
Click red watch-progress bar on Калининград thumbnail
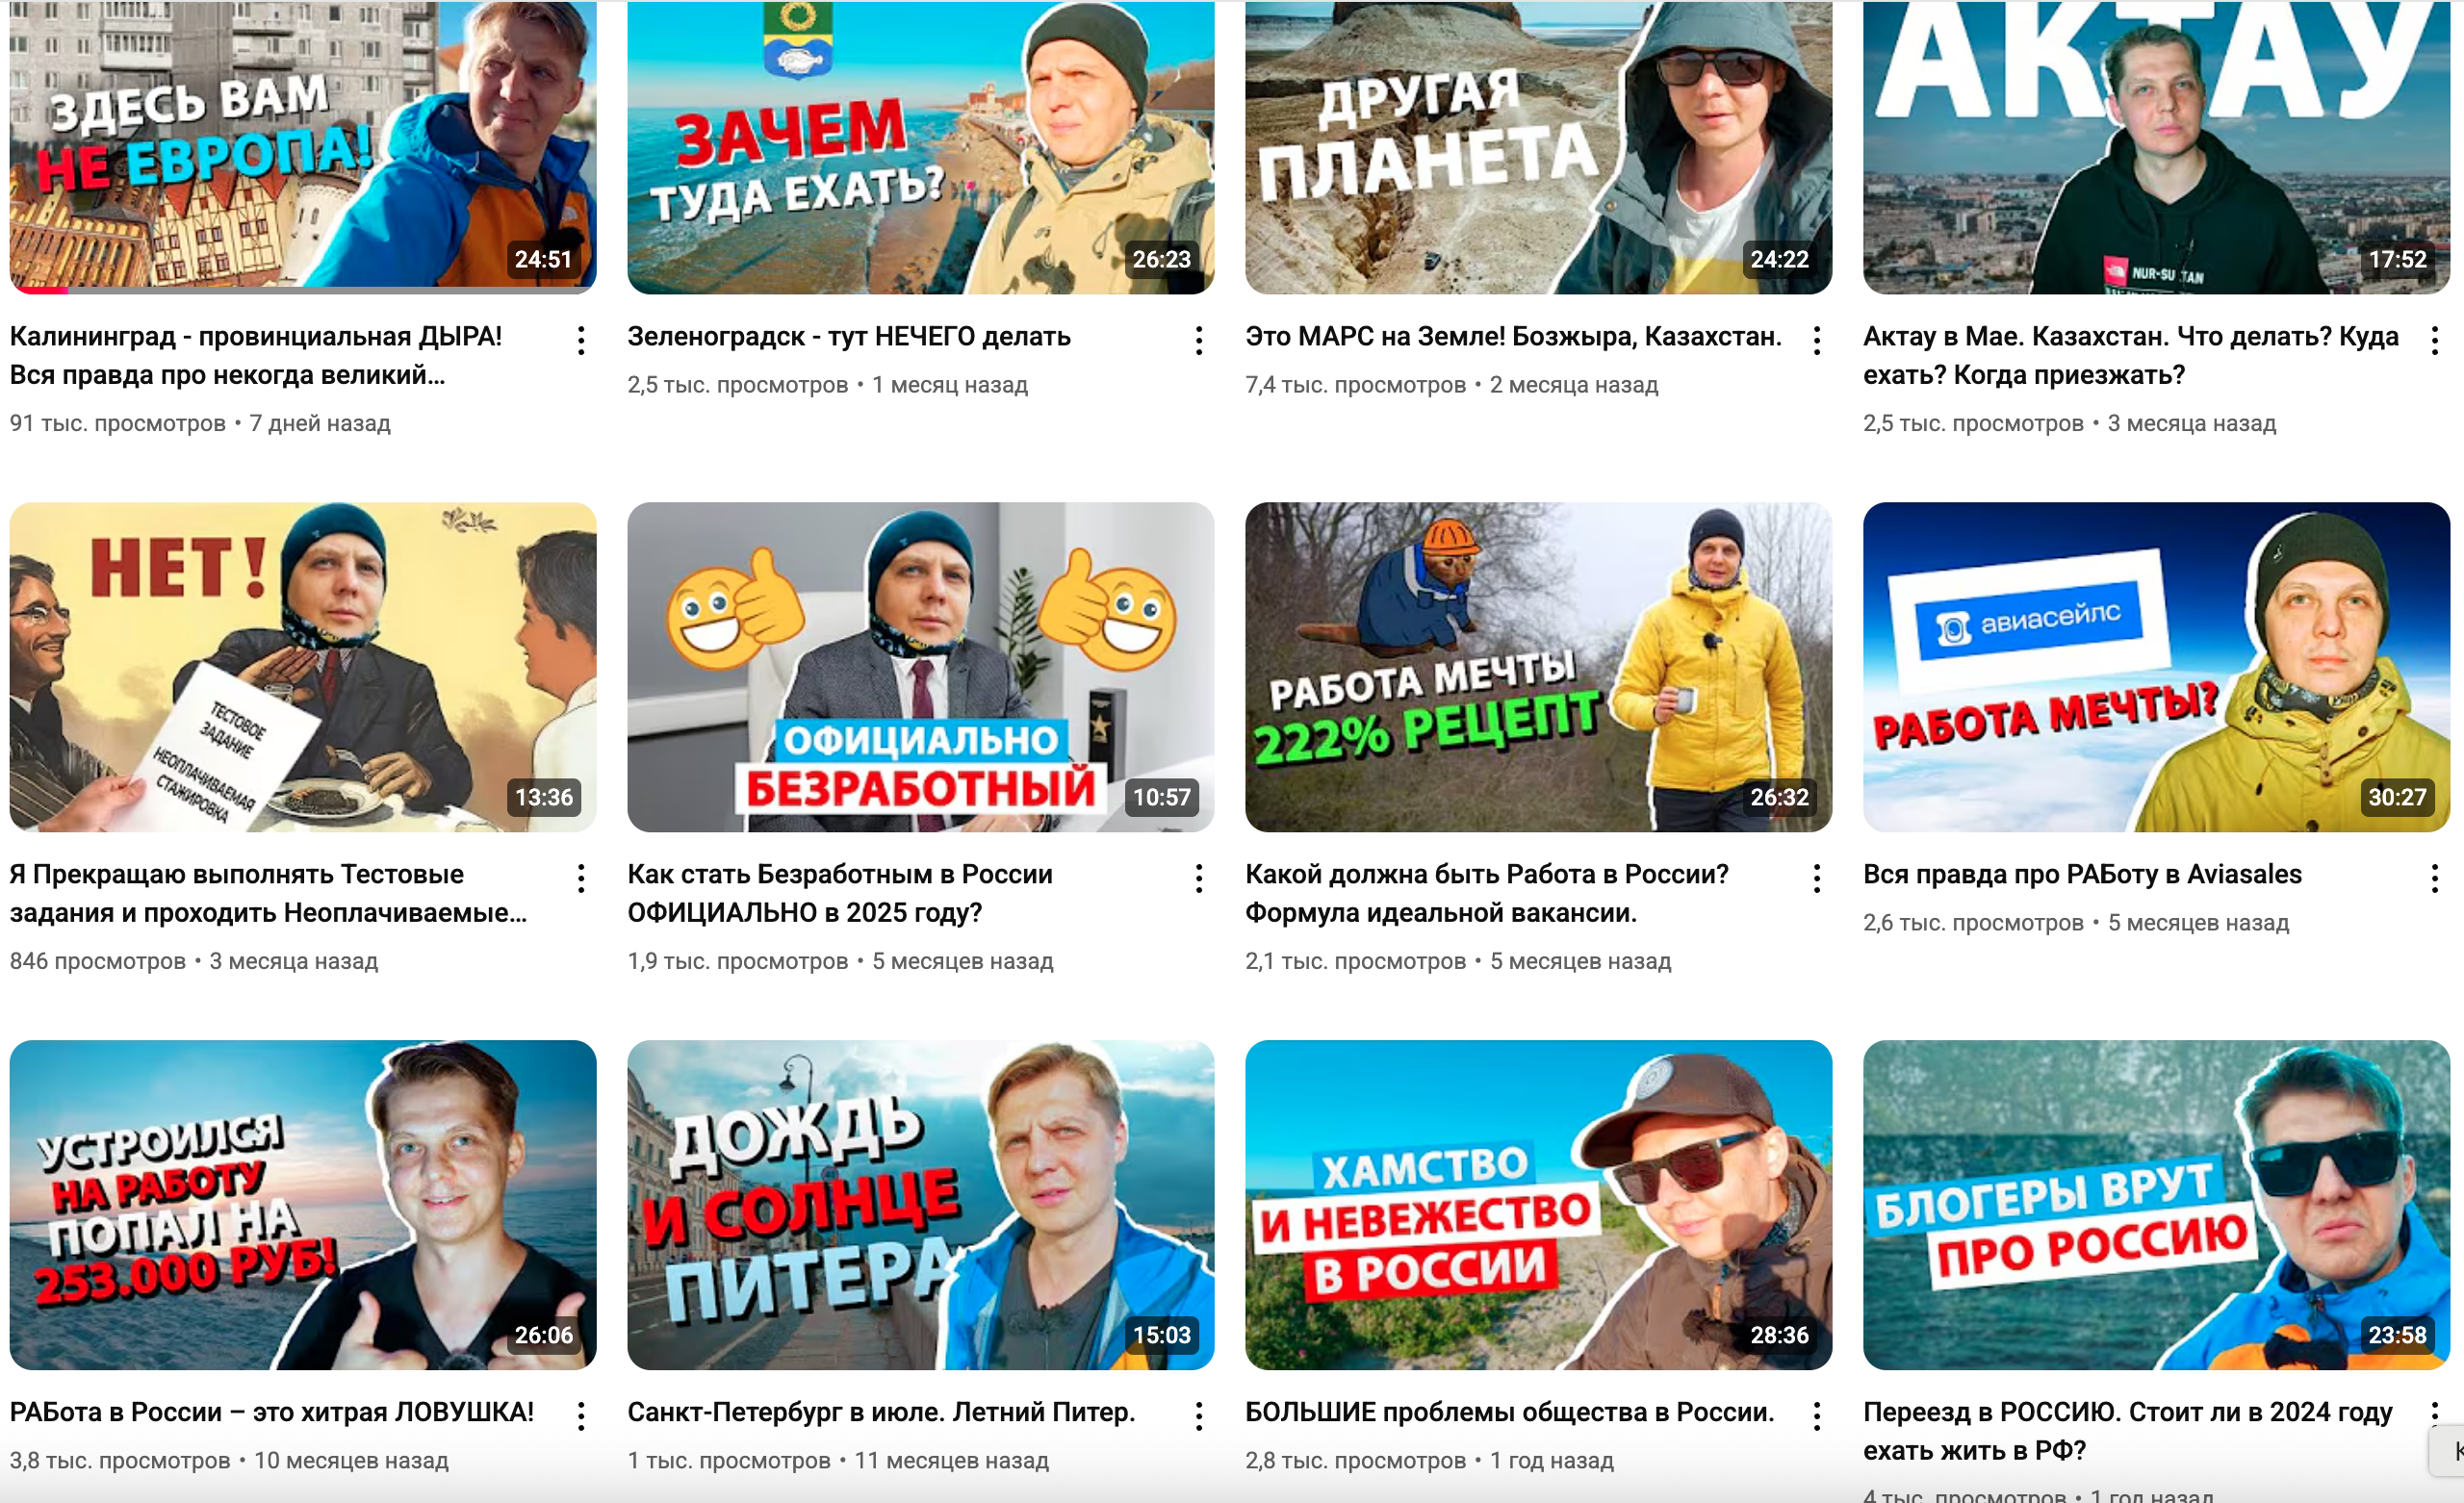40,291
